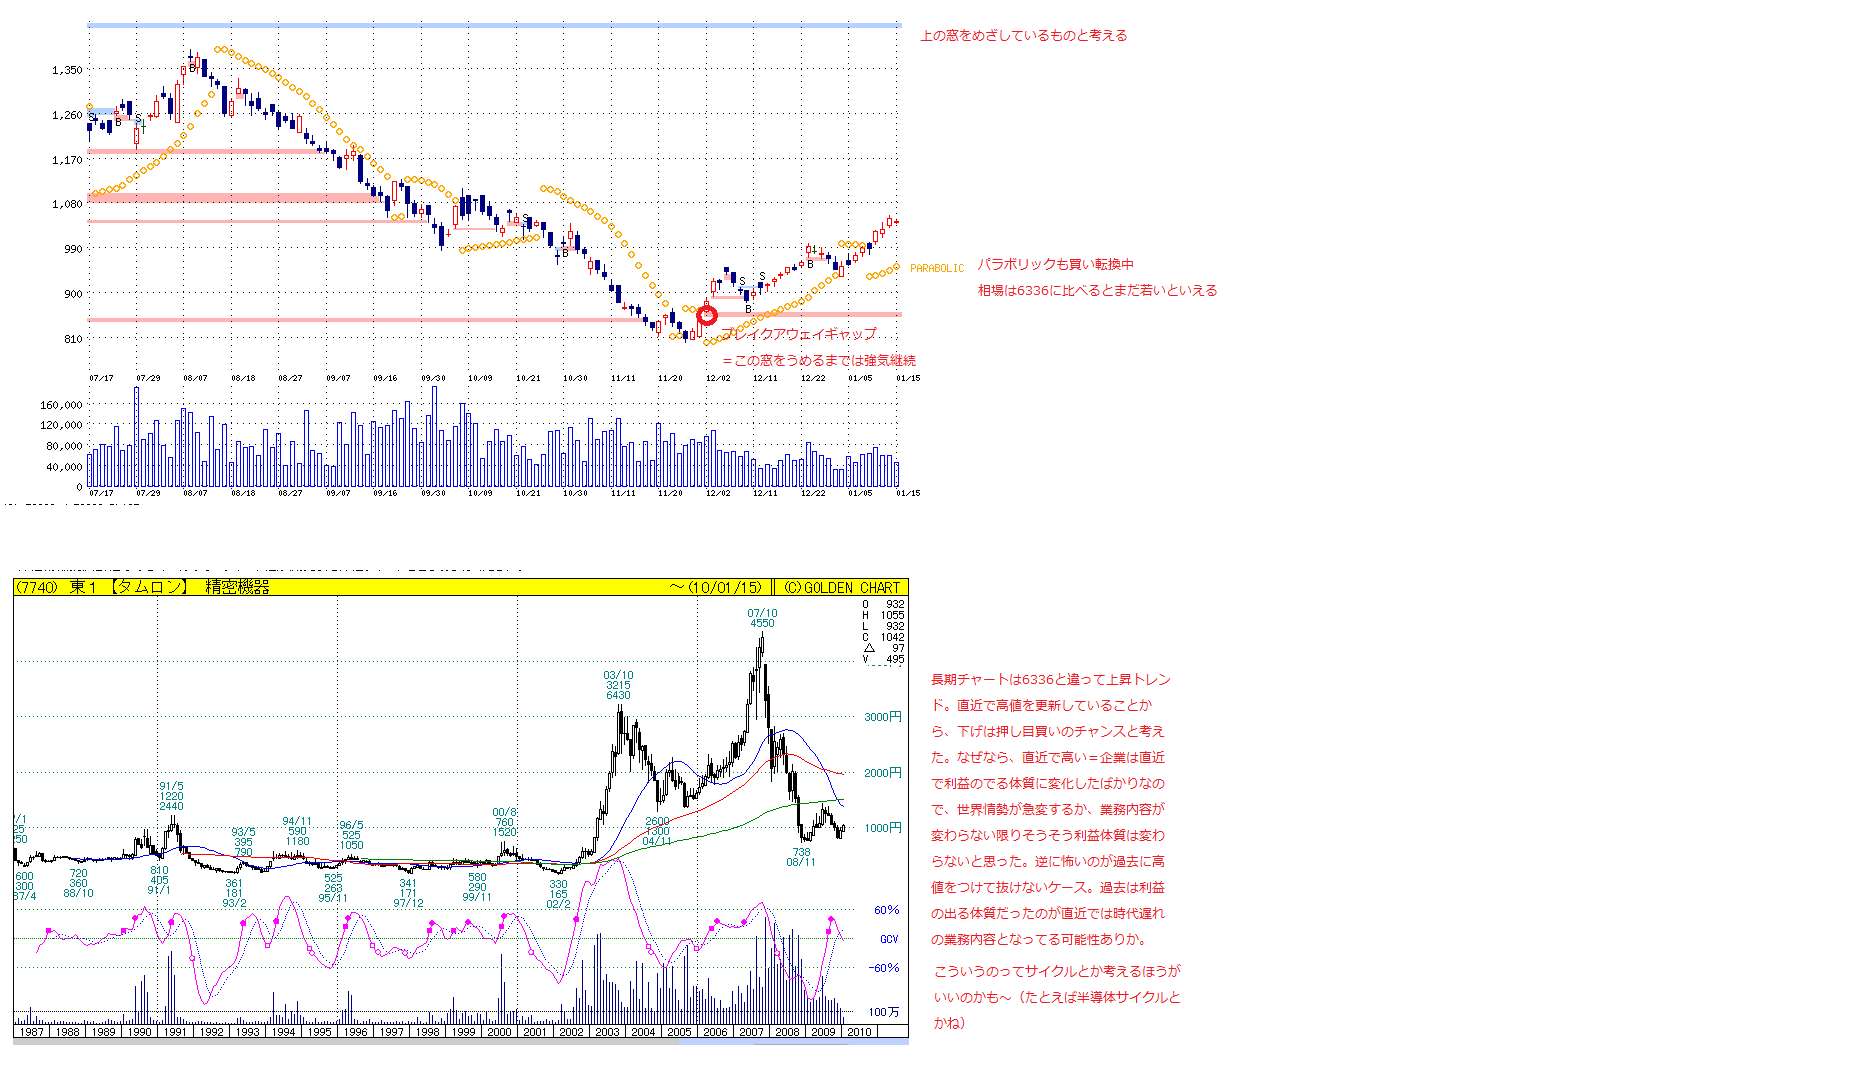This screenshot has width=1872, height=1072.
Task: Select the 2003 year on bottom timeline
Action: pos(607,1032)
